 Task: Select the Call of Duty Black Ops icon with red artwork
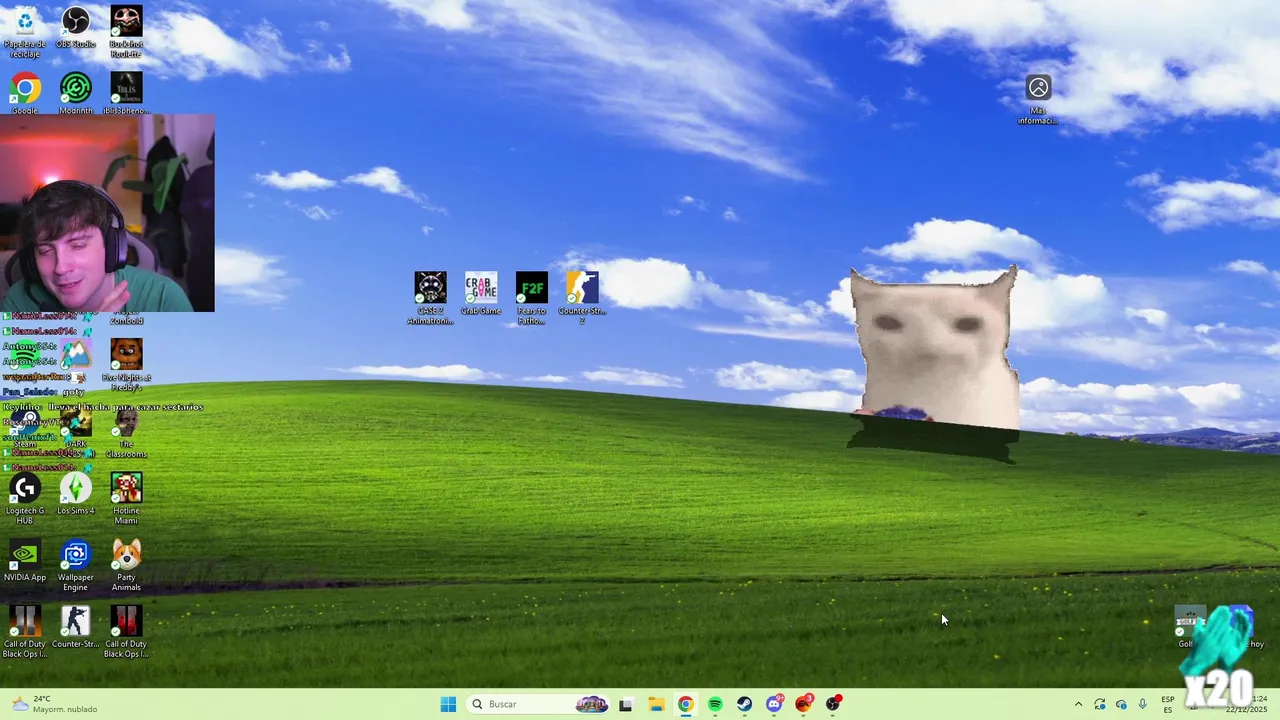pos(126,632)
